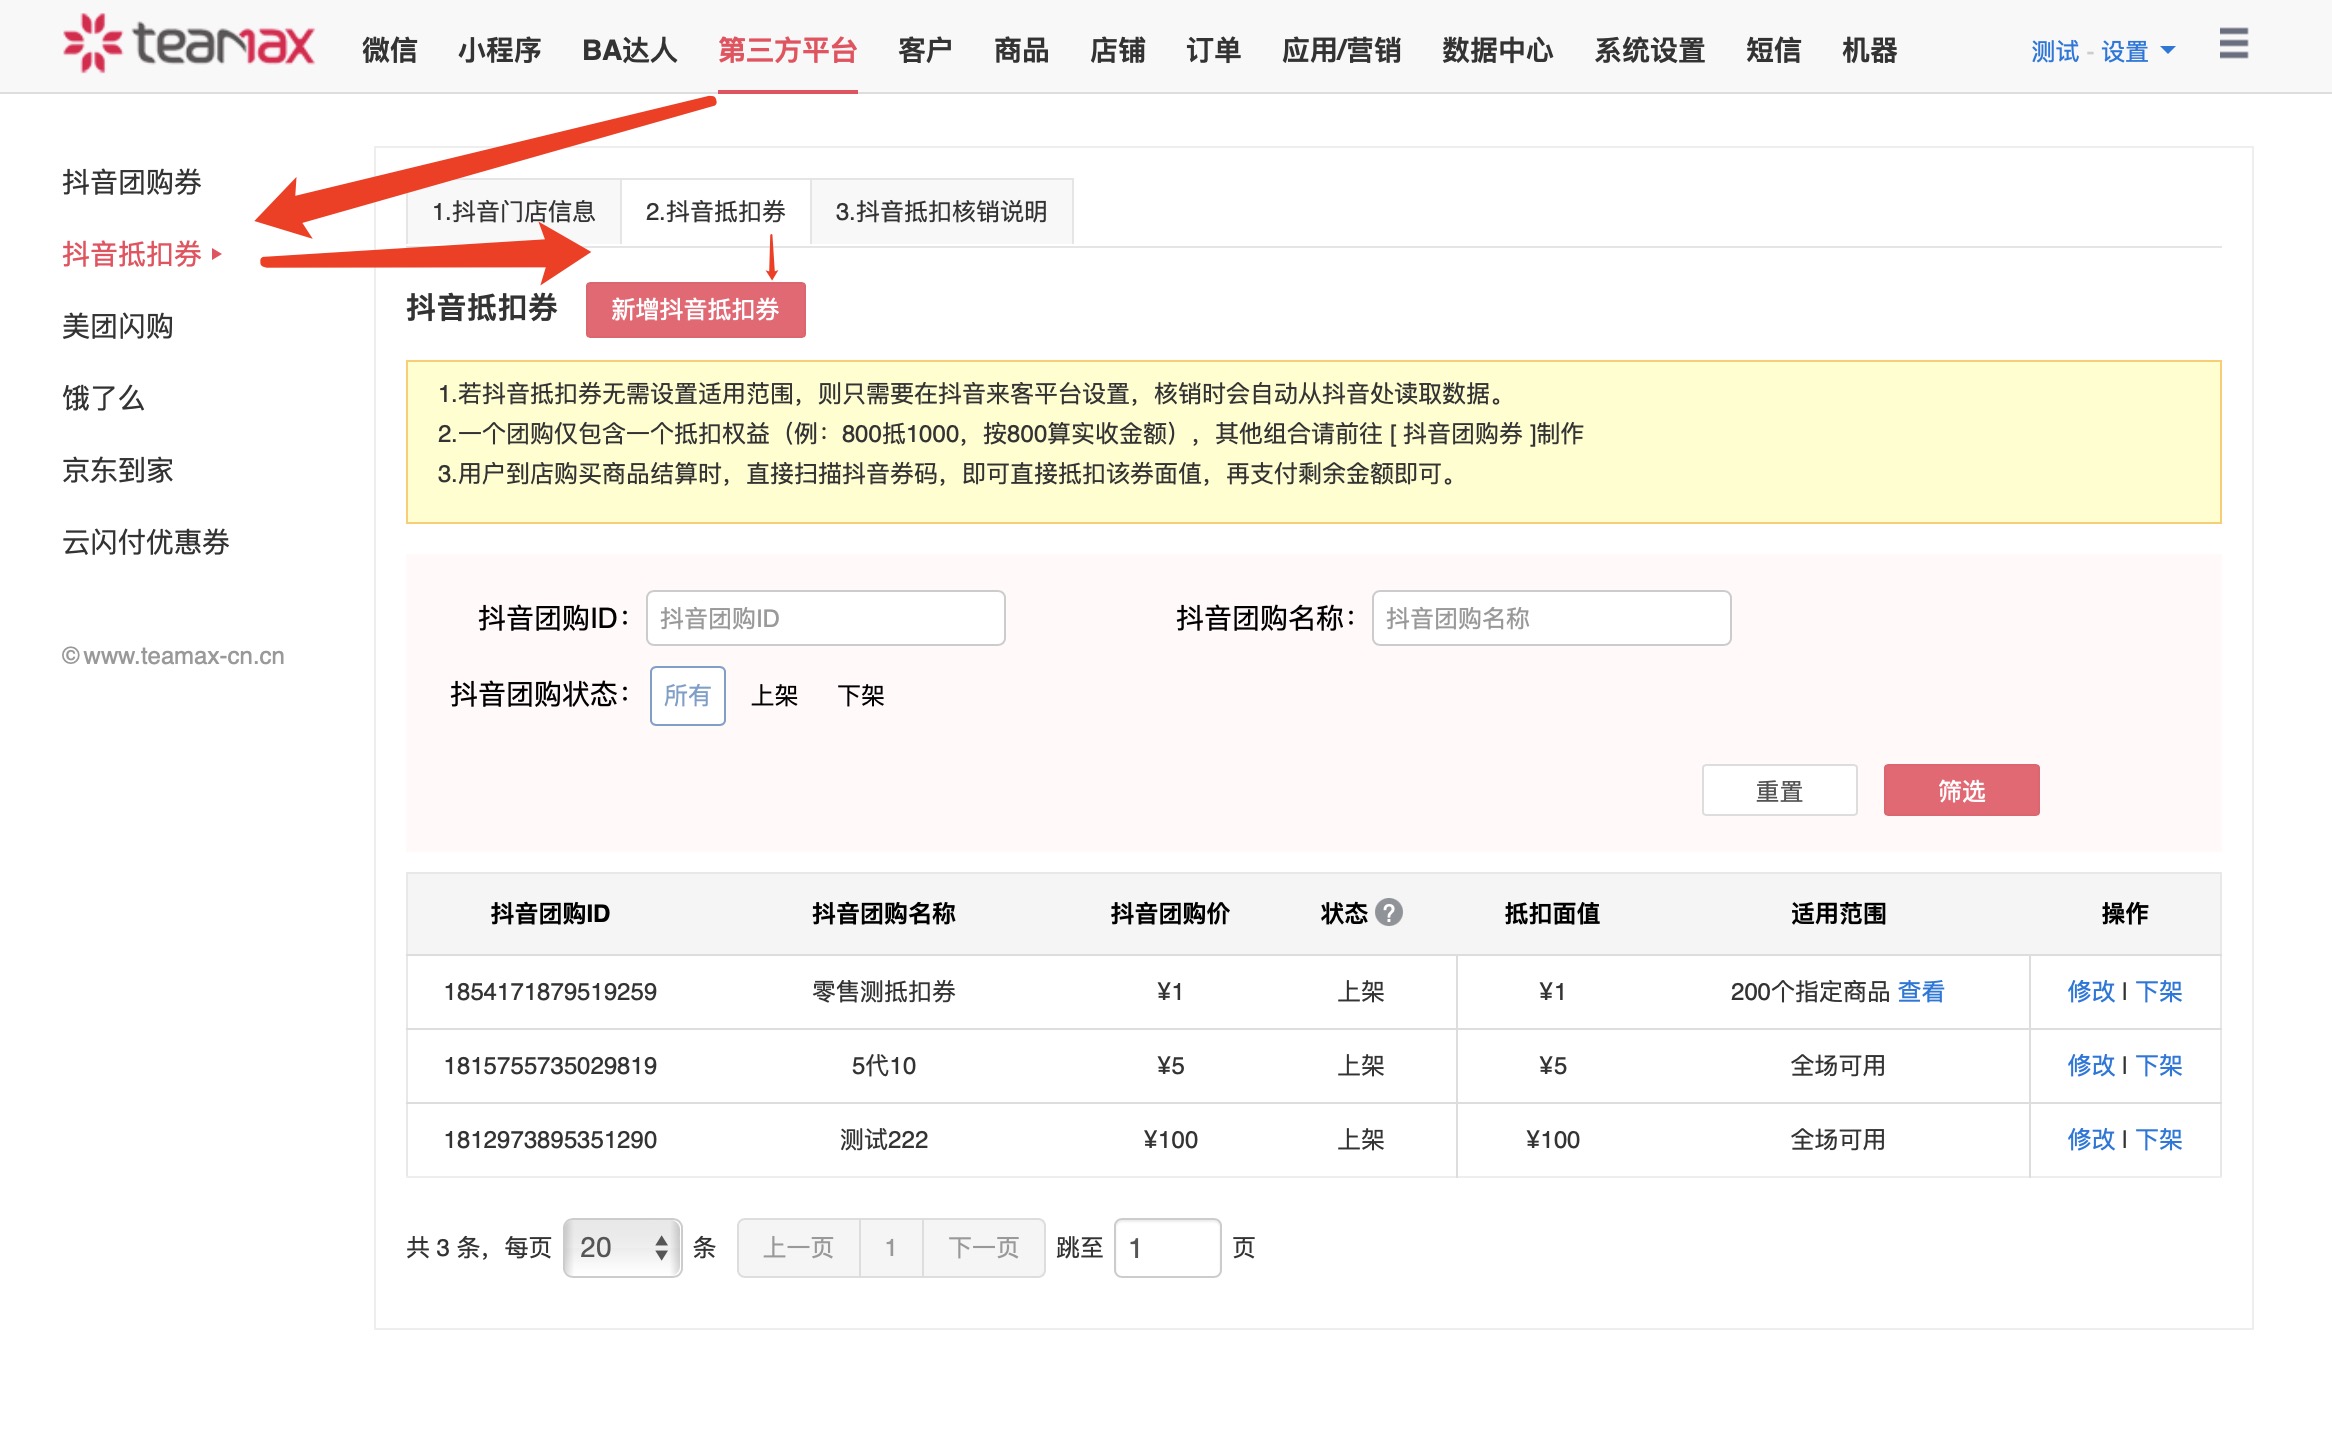Select 下架 status filter
2332x1454 pixels.
point(860,695)
